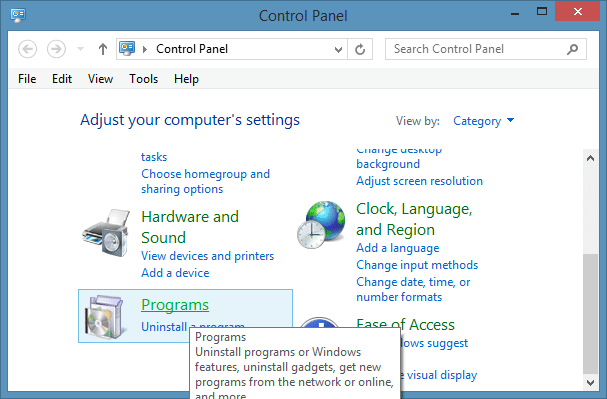The width and height of the screenshot is (607, 399).
Task: Click the Hardware and Sound printer icon
Action: 106,233
